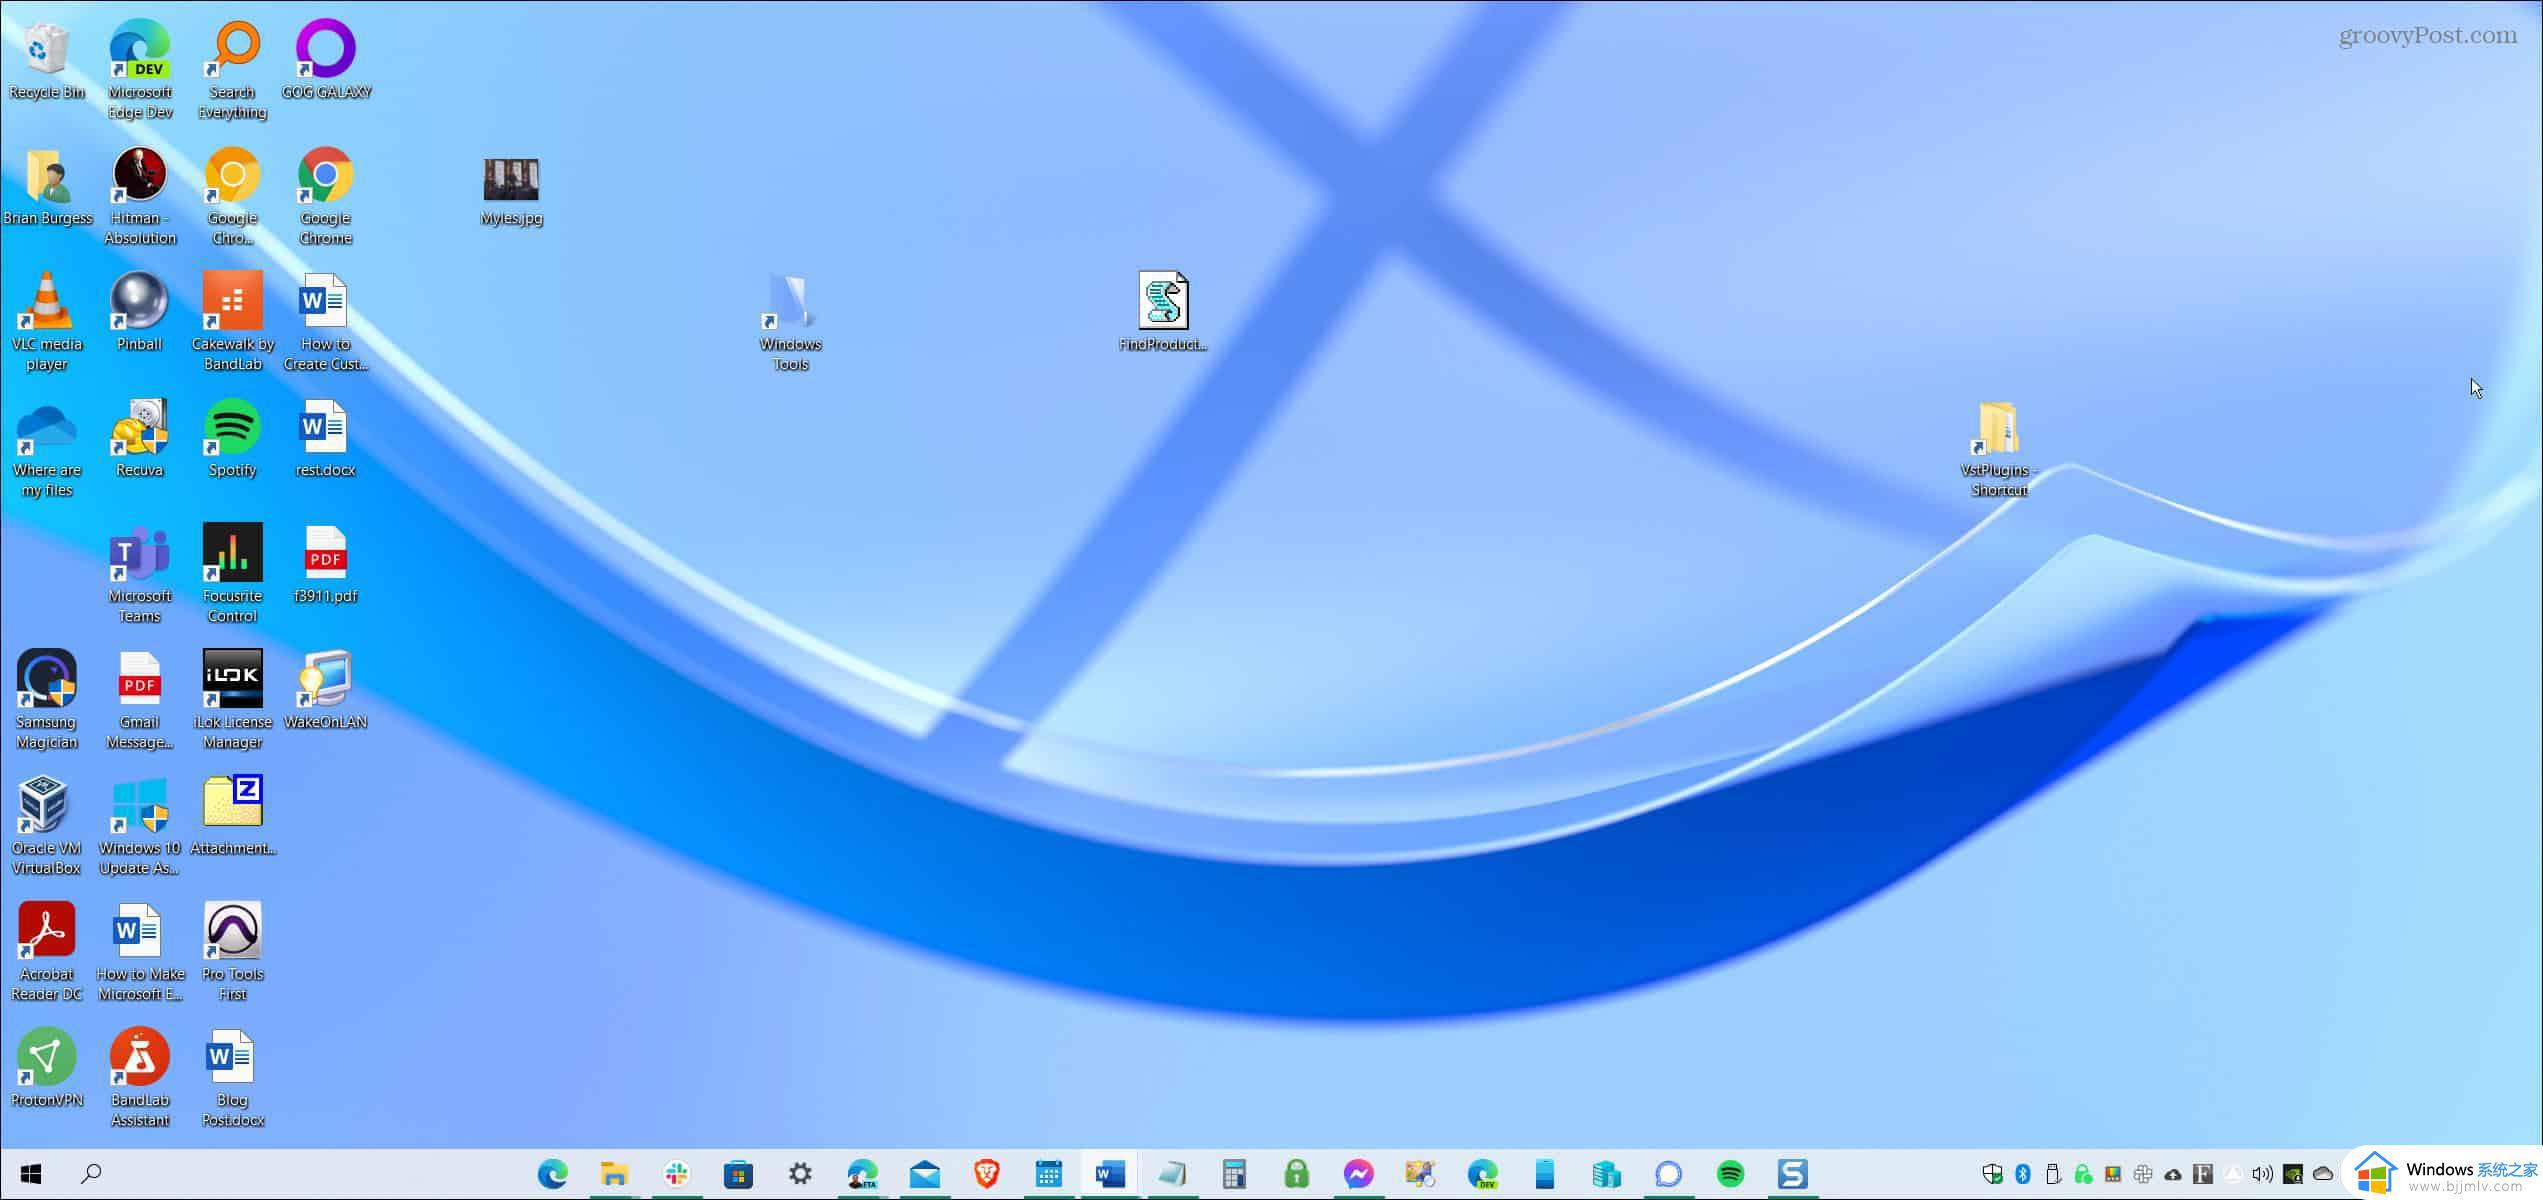Select Cakewalk by BandLab shortcut
The height and width of the screenshot is (1200, 2543).
pyautogui.click(x=233, y=322)
